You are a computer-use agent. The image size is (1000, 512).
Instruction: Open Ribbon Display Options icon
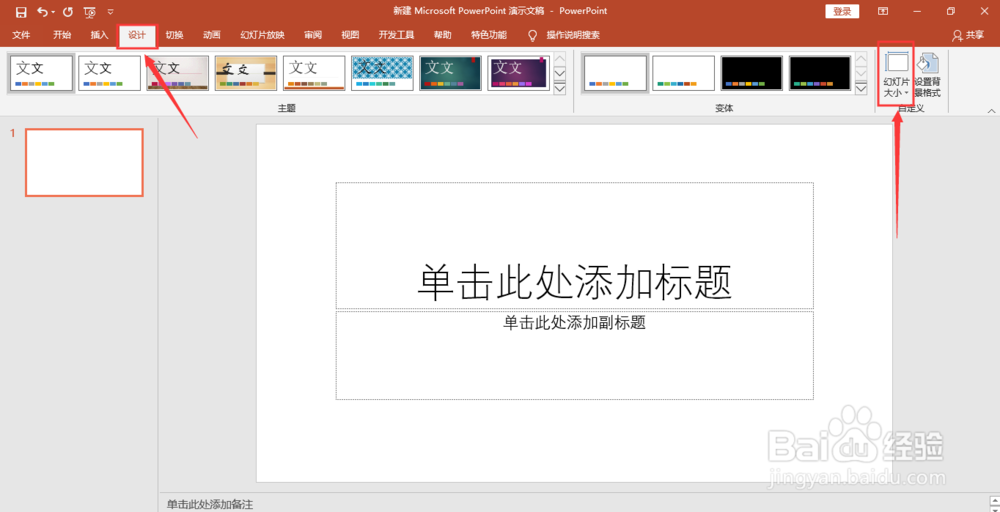(883, 11)
